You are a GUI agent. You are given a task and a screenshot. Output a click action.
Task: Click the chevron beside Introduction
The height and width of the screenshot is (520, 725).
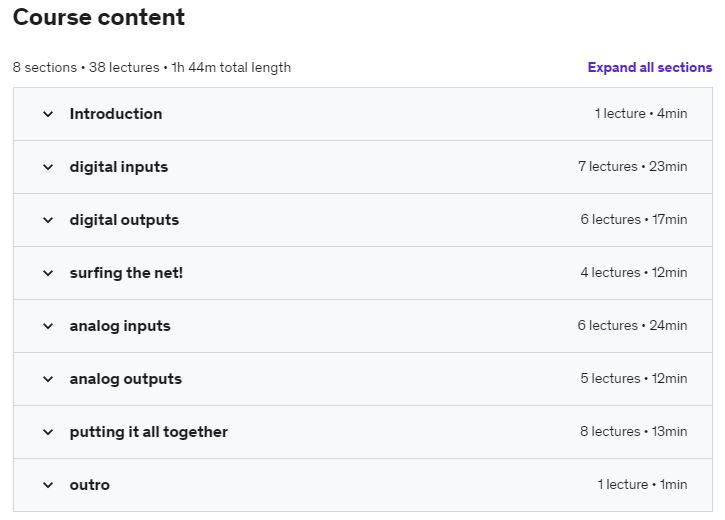pos(48,114)
